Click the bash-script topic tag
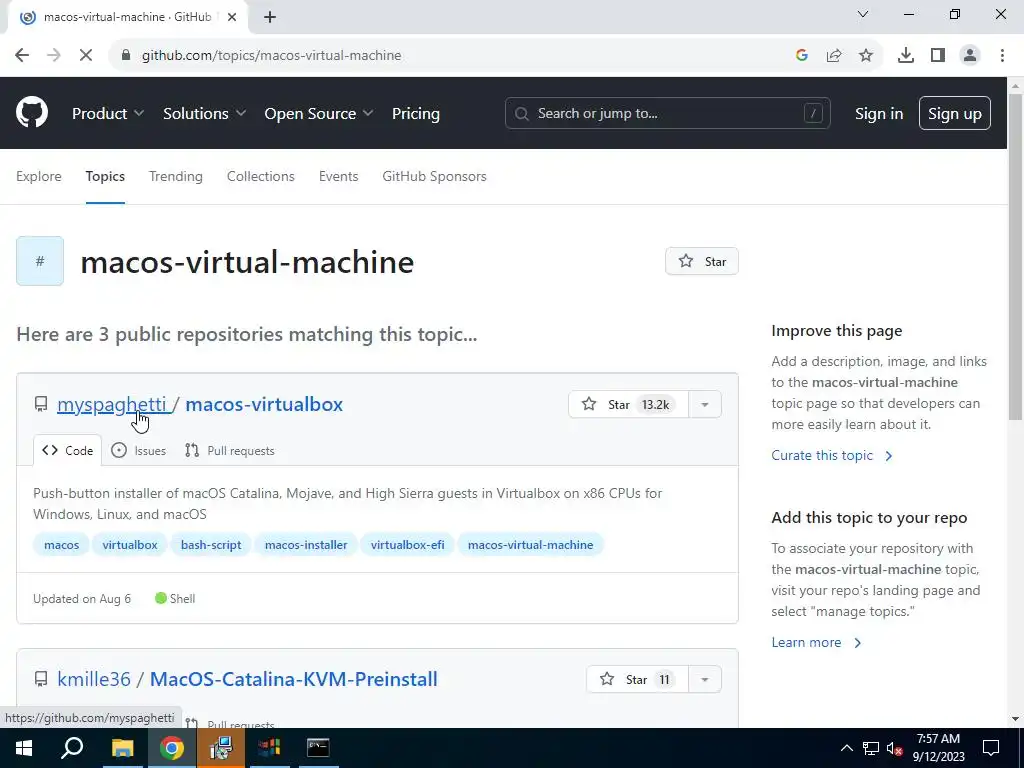 coord(211,545)
